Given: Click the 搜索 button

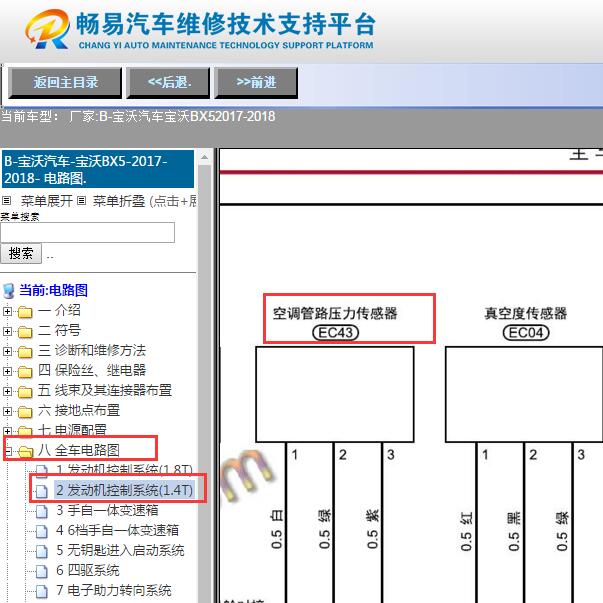Looking at the screenshot, I should tap(21, 253).
